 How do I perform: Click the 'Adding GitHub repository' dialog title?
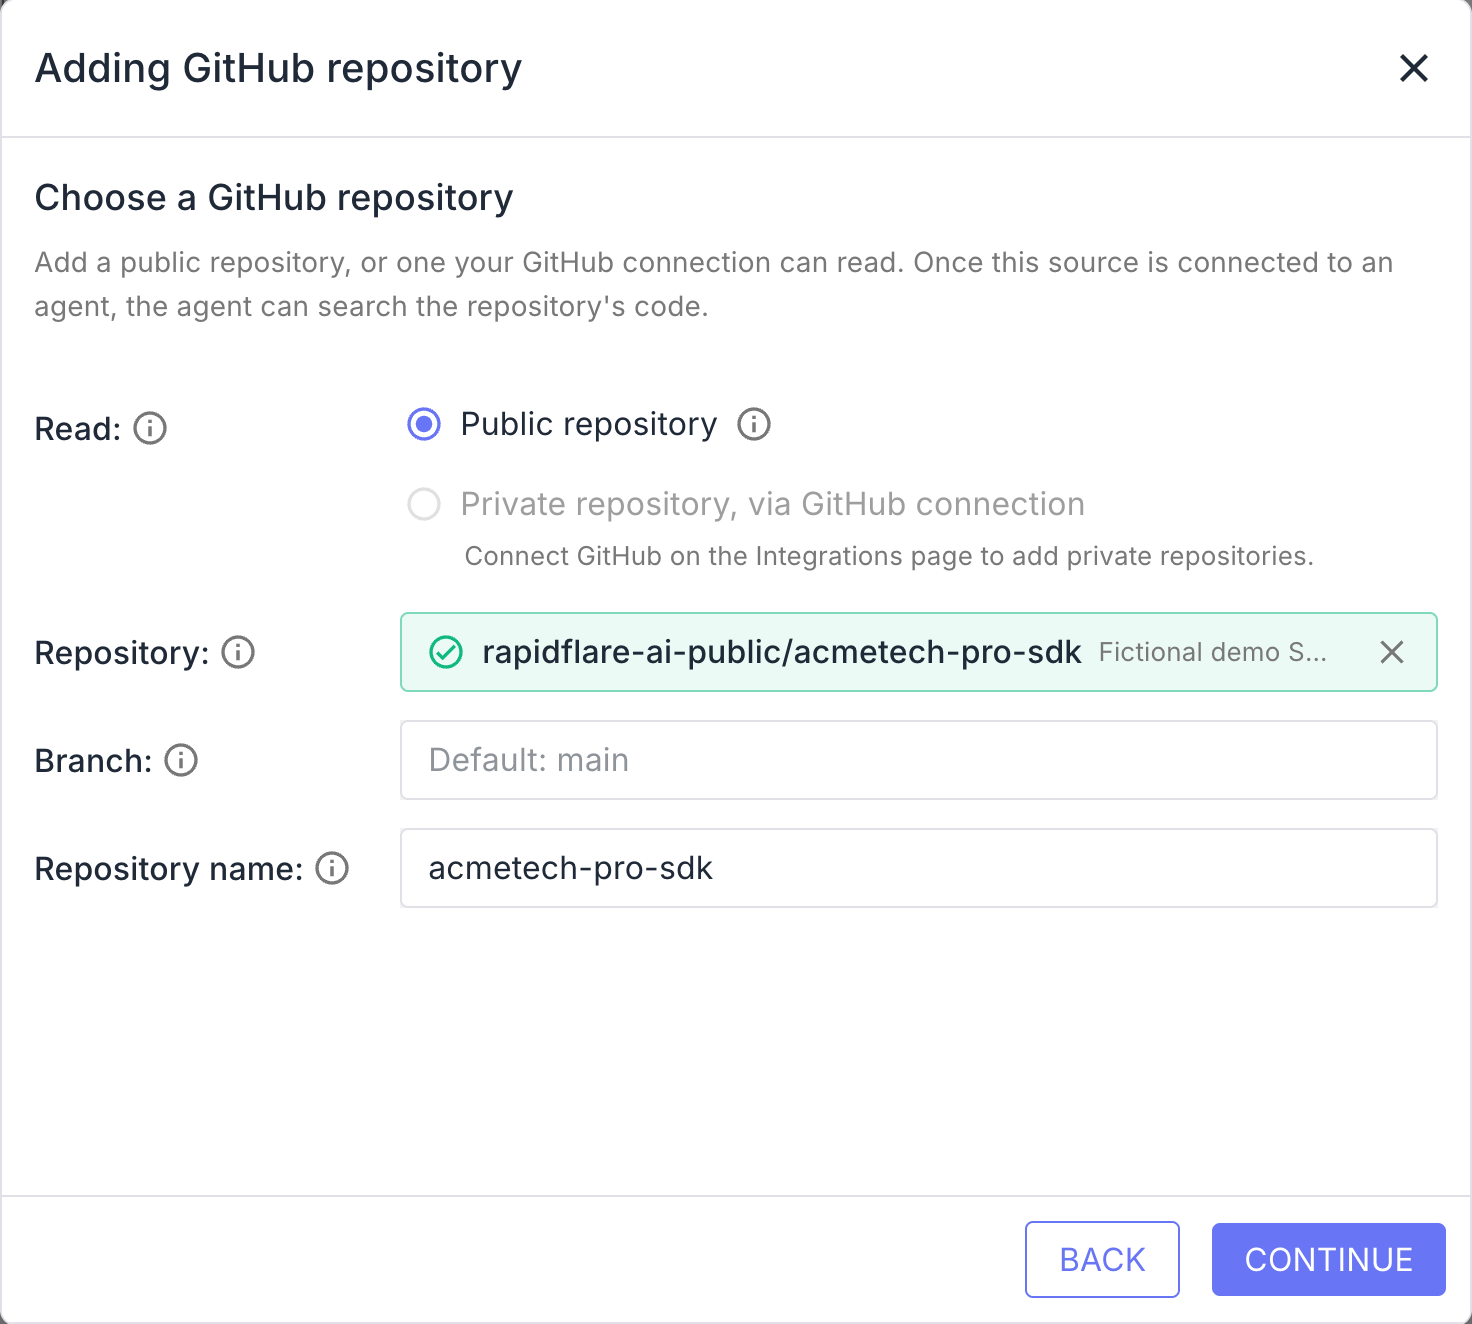(x=278, y=68)
